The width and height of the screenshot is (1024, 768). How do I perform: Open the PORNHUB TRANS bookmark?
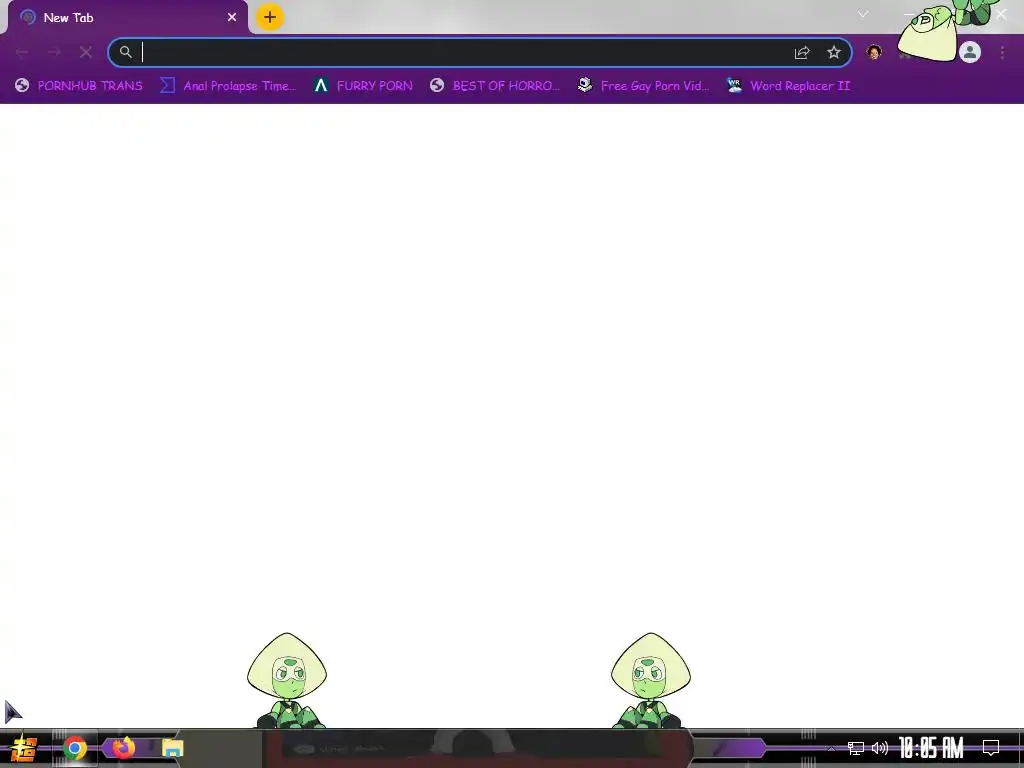(x=78, y=86)
